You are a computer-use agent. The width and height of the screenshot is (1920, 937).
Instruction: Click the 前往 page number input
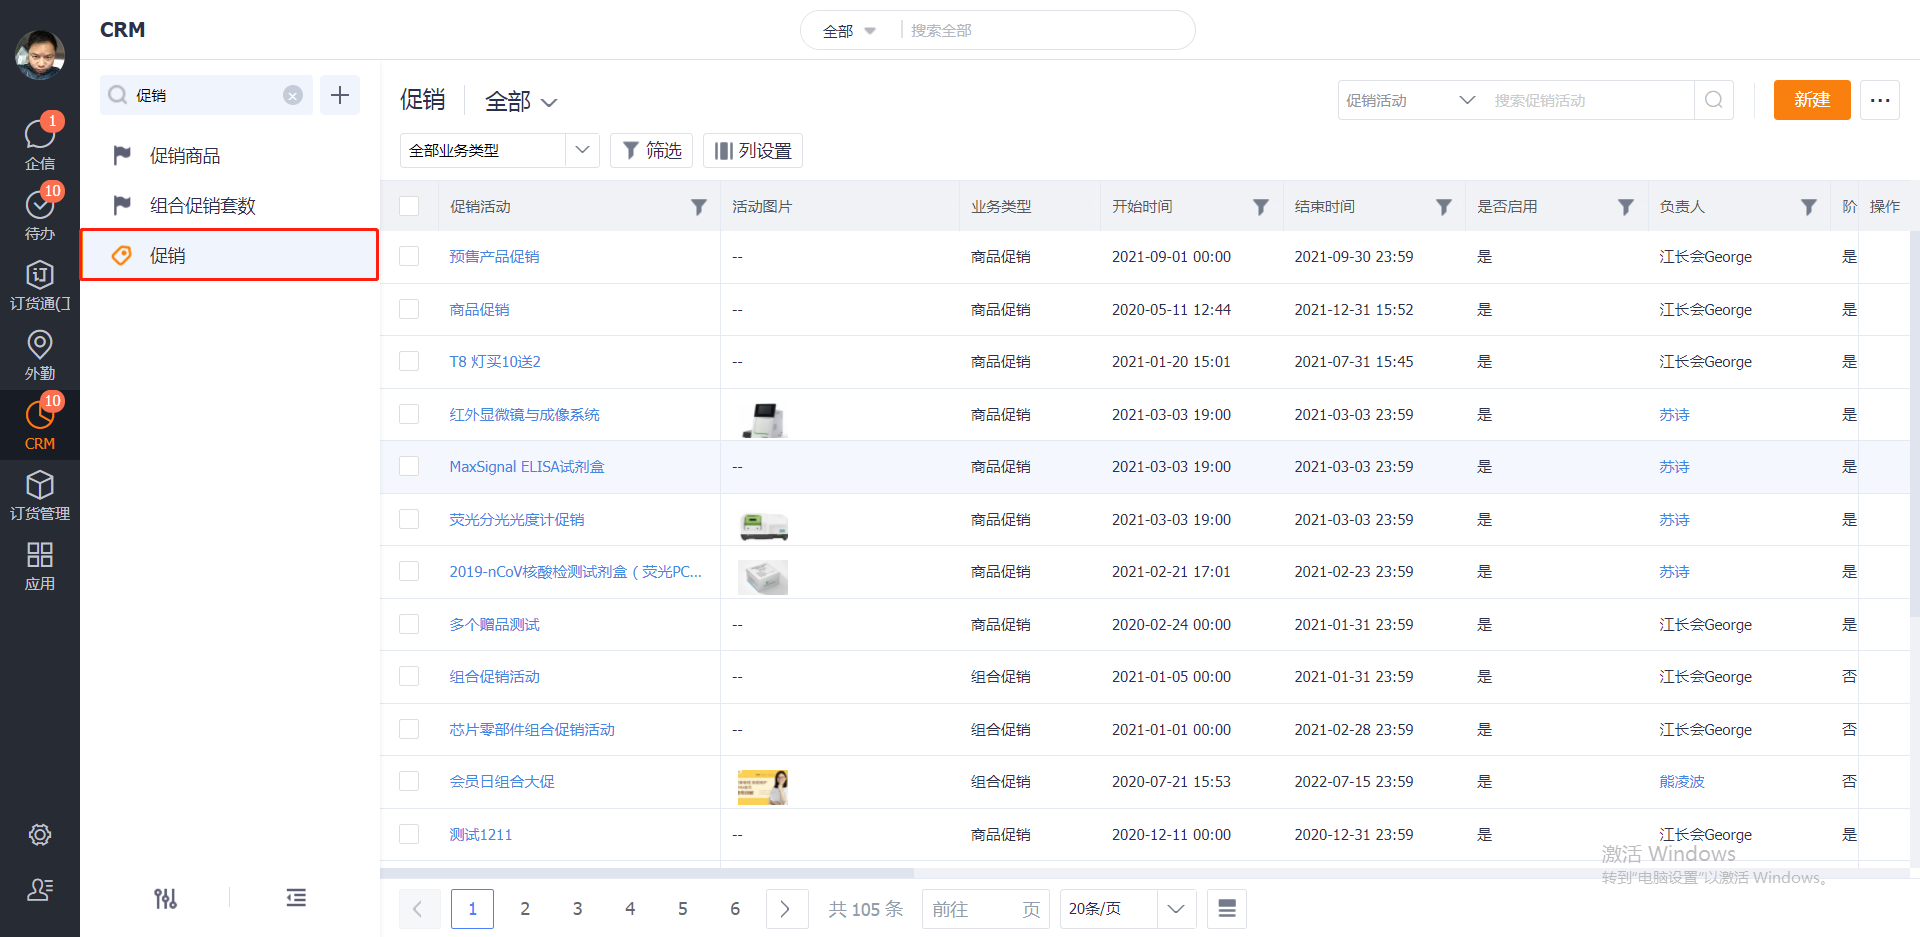pos(985,909)
